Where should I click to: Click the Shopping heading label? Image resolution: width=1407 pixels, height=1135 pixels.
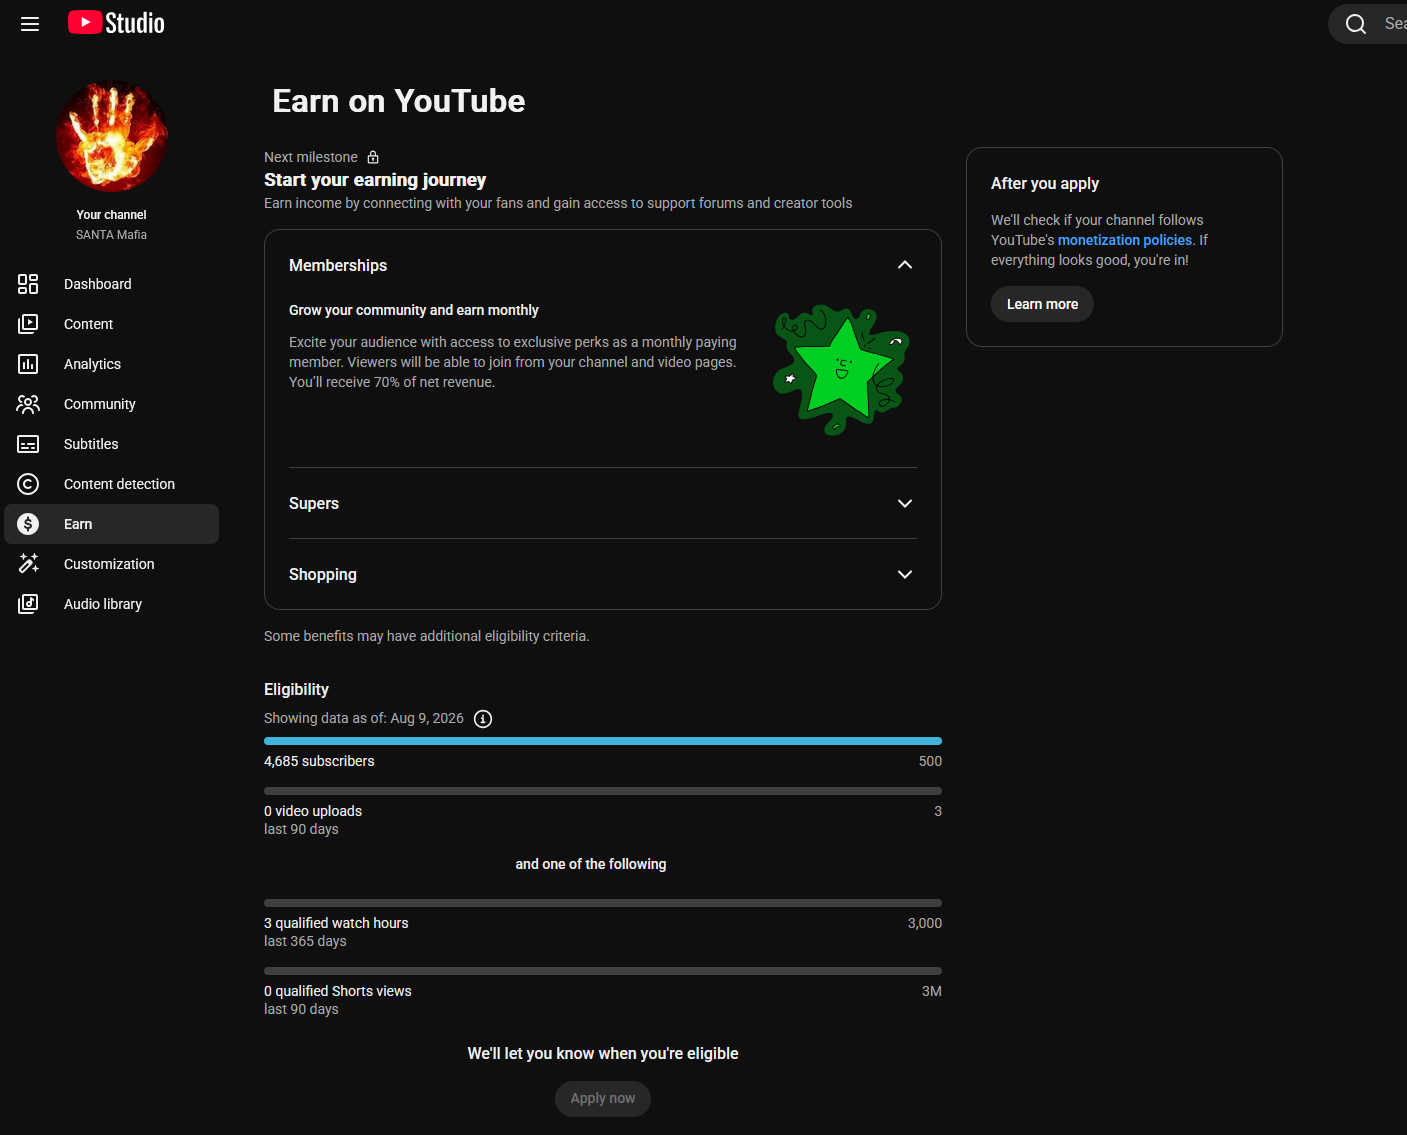(323, 574)
